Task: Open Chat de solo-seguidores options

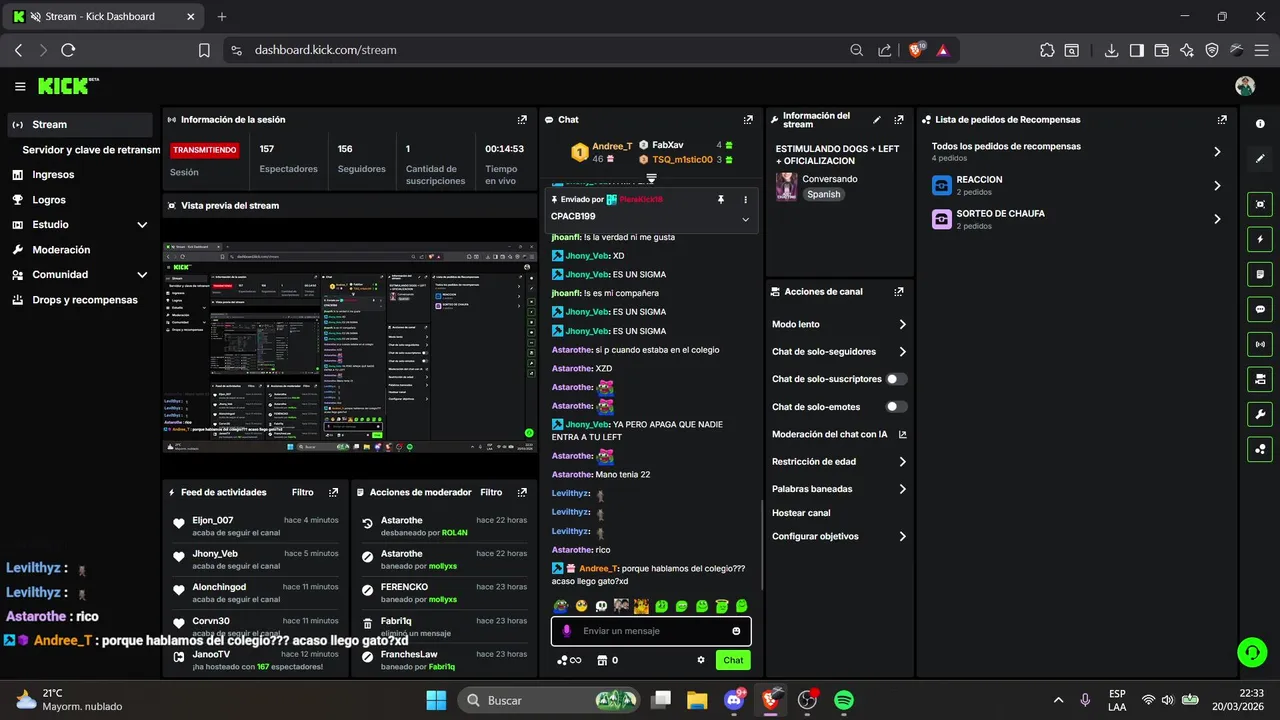Action: 839,352
